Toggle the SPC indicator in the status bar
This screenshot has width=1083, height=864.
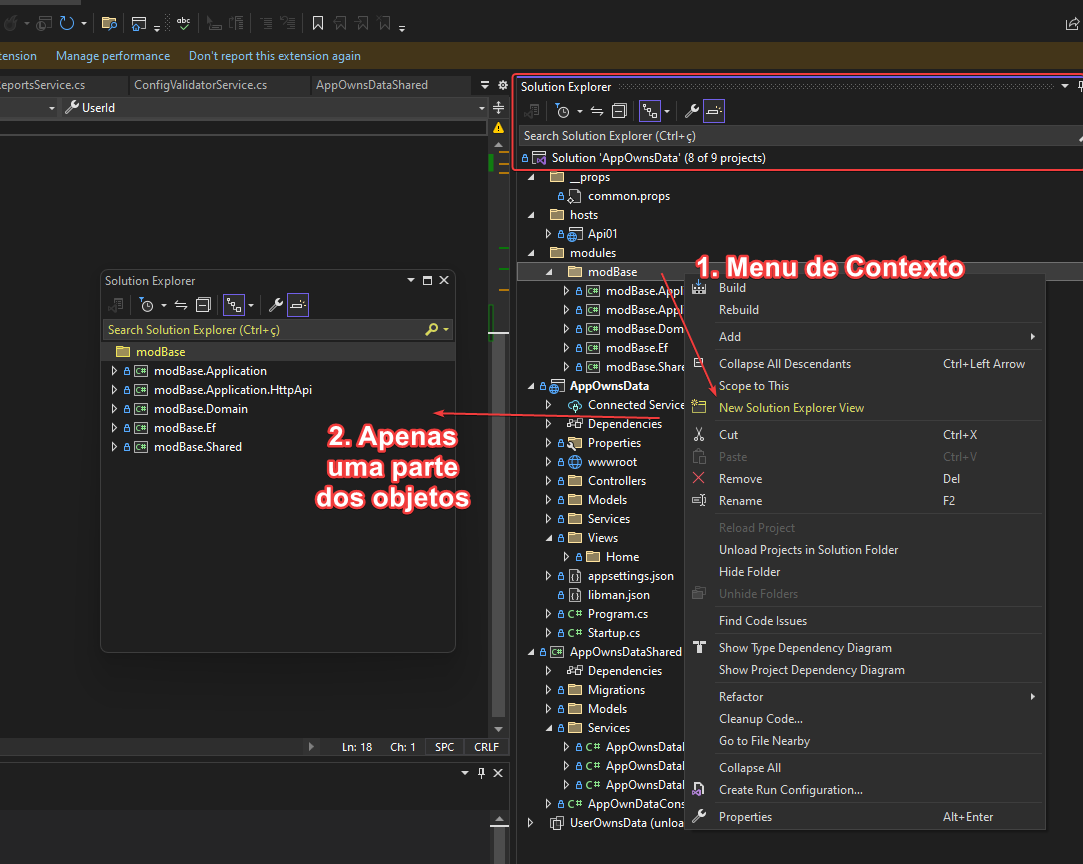444,747
